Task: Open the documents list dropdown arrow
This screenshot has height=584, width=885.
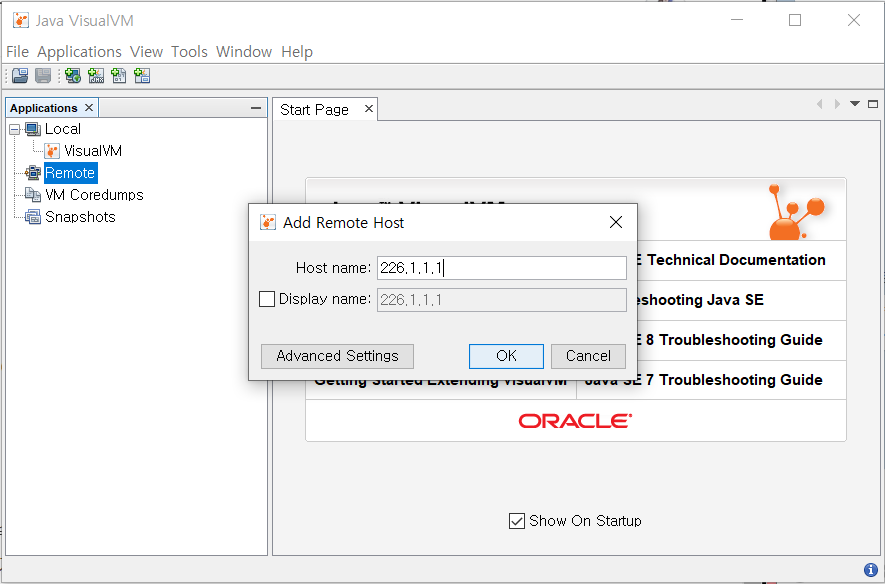Action: pos(855,104)
